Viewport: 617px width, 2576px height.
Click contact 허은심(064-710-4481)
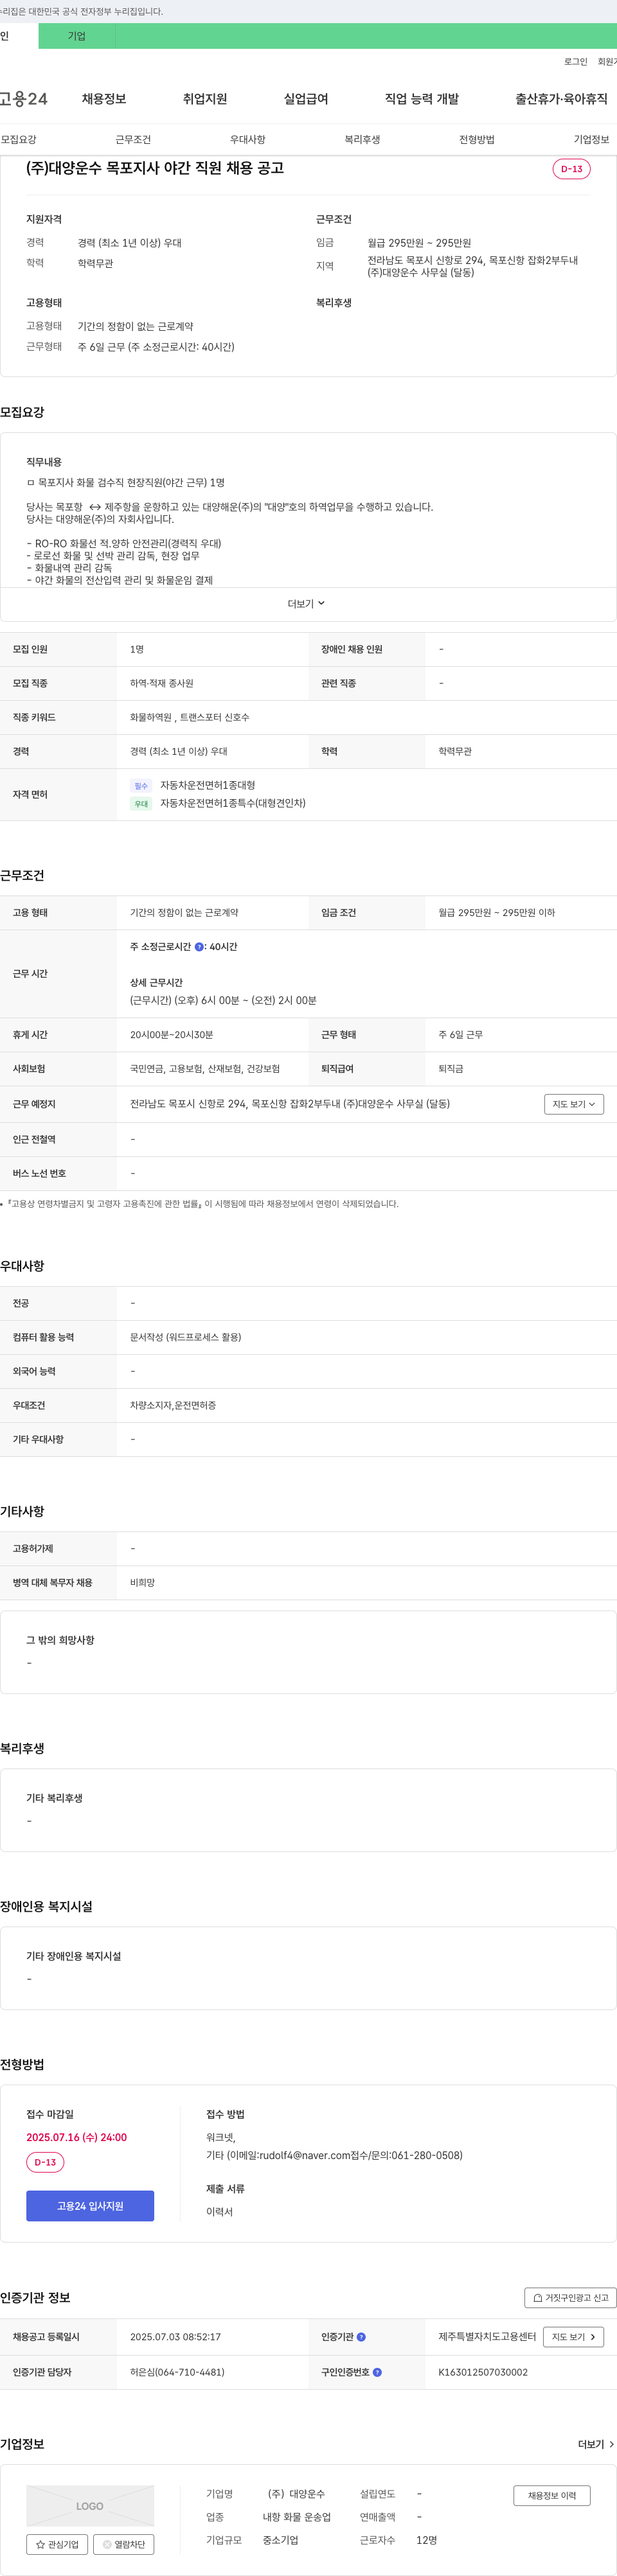(x=177, y=2372)
